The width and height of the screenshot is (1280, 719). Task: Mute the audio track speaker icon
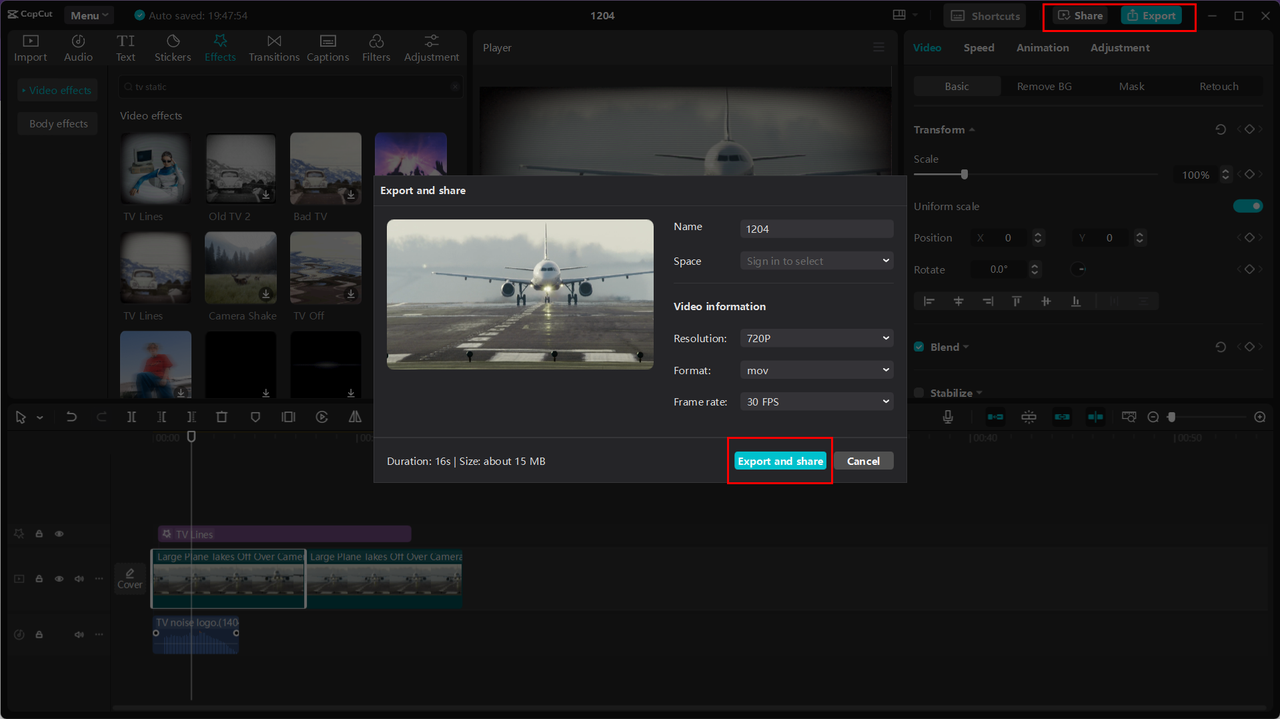coord(79,634)
